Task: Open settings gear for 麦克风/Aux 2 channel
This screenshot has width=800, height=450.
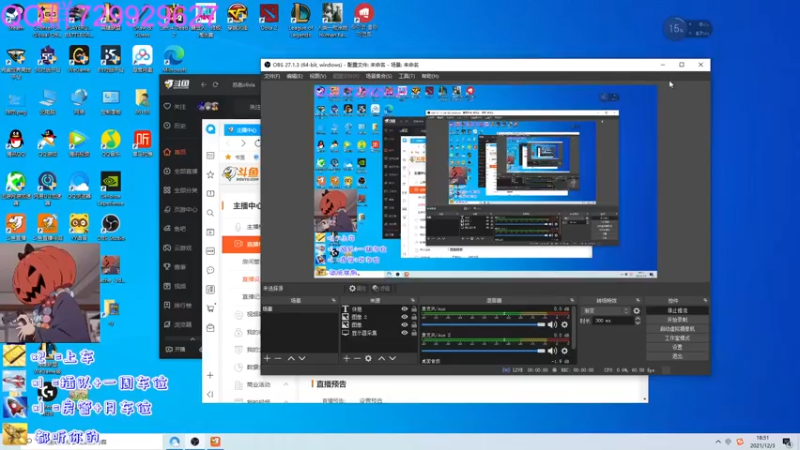Action: tap(564, 351)
